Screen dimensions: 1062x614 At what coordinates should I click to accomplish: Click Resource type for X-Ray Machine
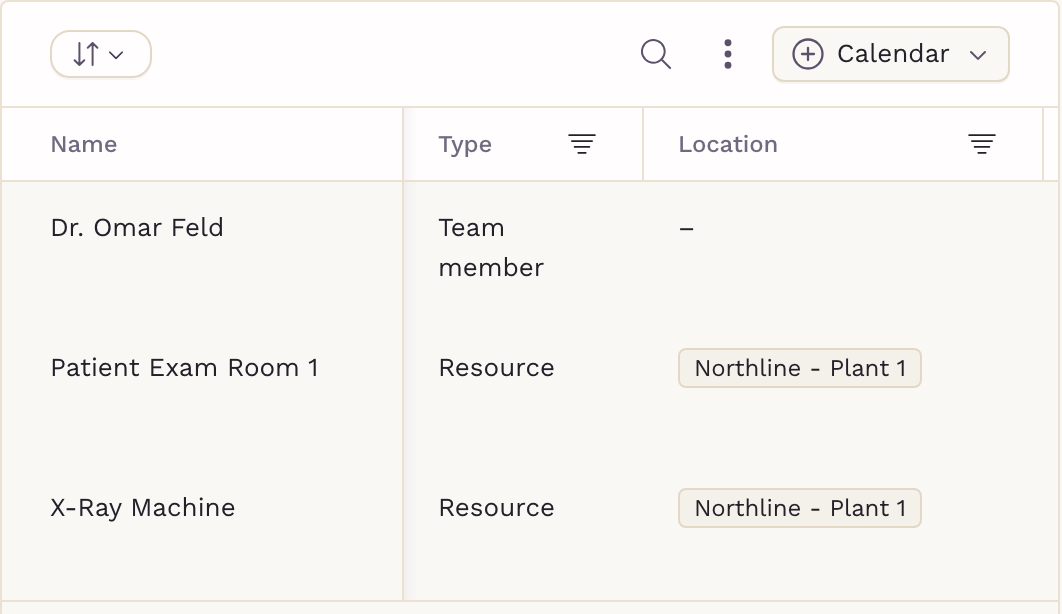(496, 508)
